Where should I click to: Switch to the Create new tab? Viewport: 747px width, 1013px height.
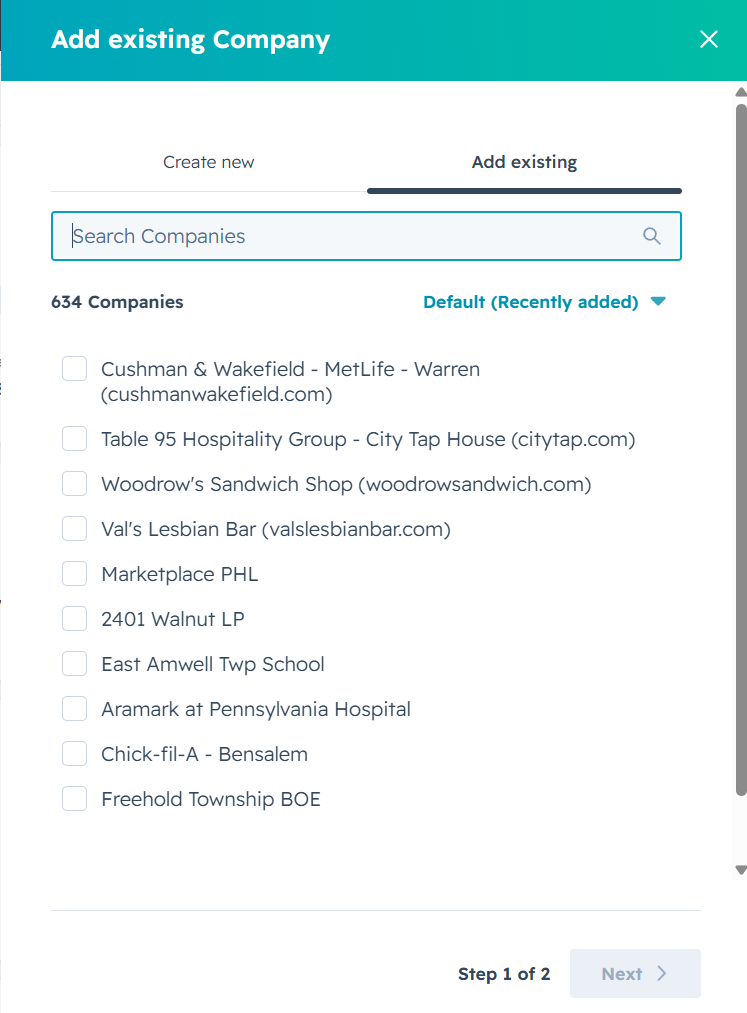[x=209, y=162]
